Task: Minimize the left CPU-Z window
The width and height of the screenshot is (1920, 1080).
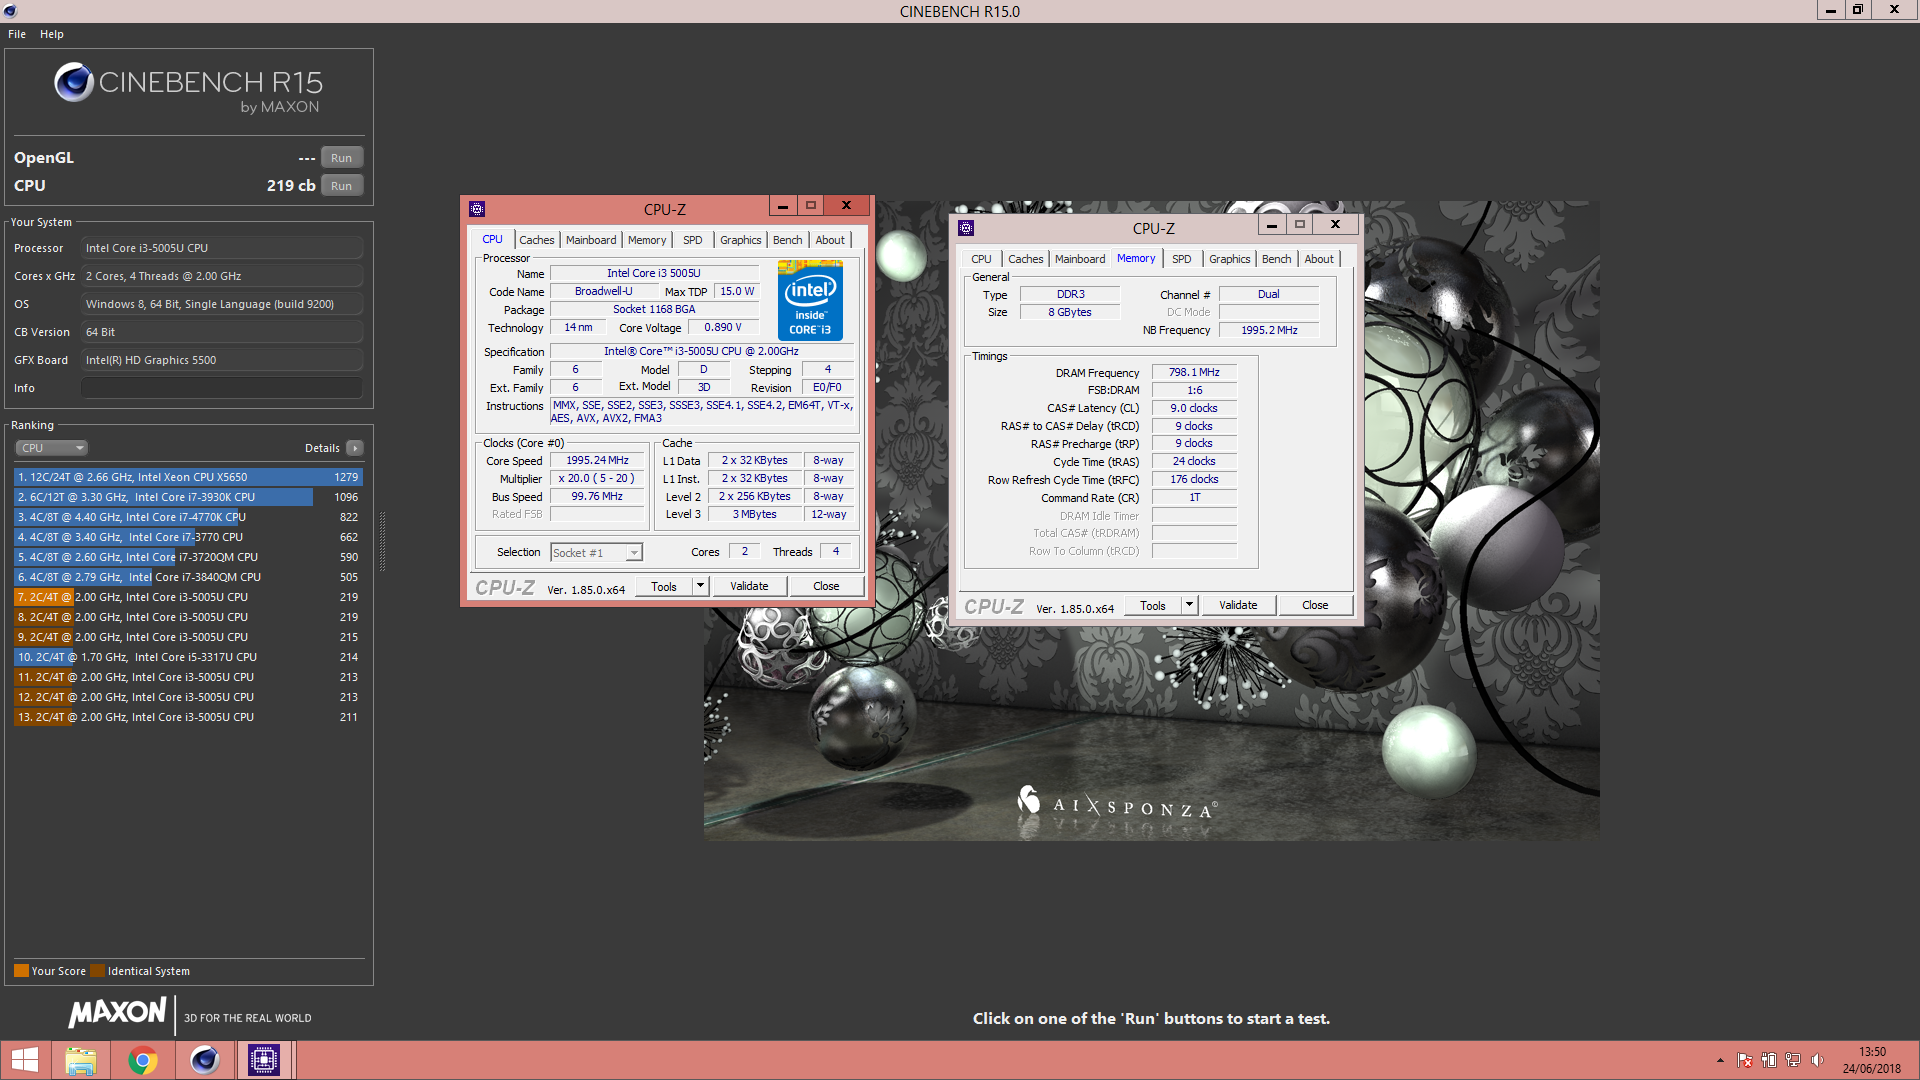Action: [x=783, y=206]
